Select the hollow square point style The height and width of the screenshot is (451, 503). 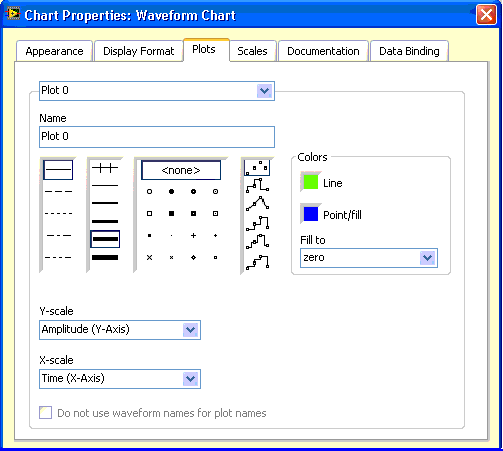pos(149,214)
